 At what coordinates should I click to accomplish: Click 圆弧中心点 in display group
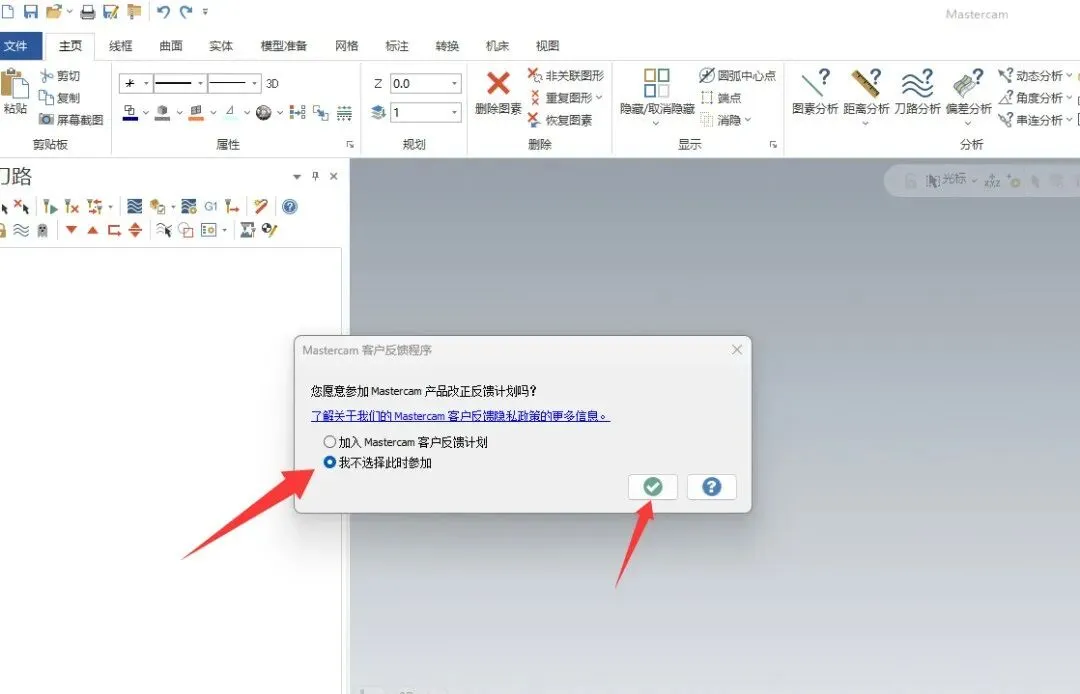point(738,76)
